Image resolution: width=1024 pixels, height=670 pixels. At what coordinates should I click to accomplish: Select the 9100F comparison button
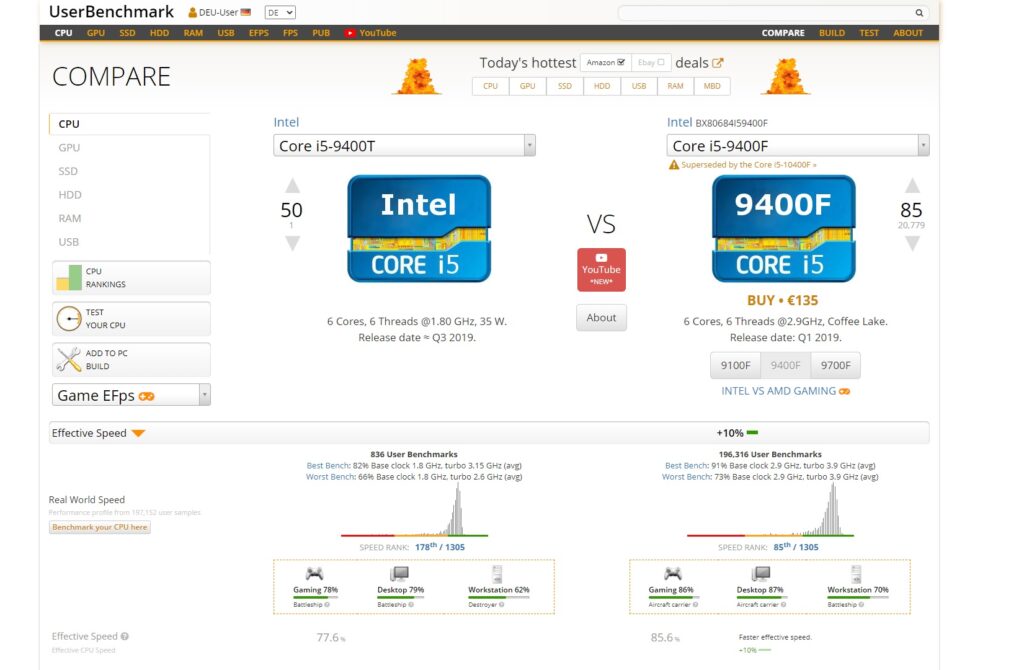point(735,365)
